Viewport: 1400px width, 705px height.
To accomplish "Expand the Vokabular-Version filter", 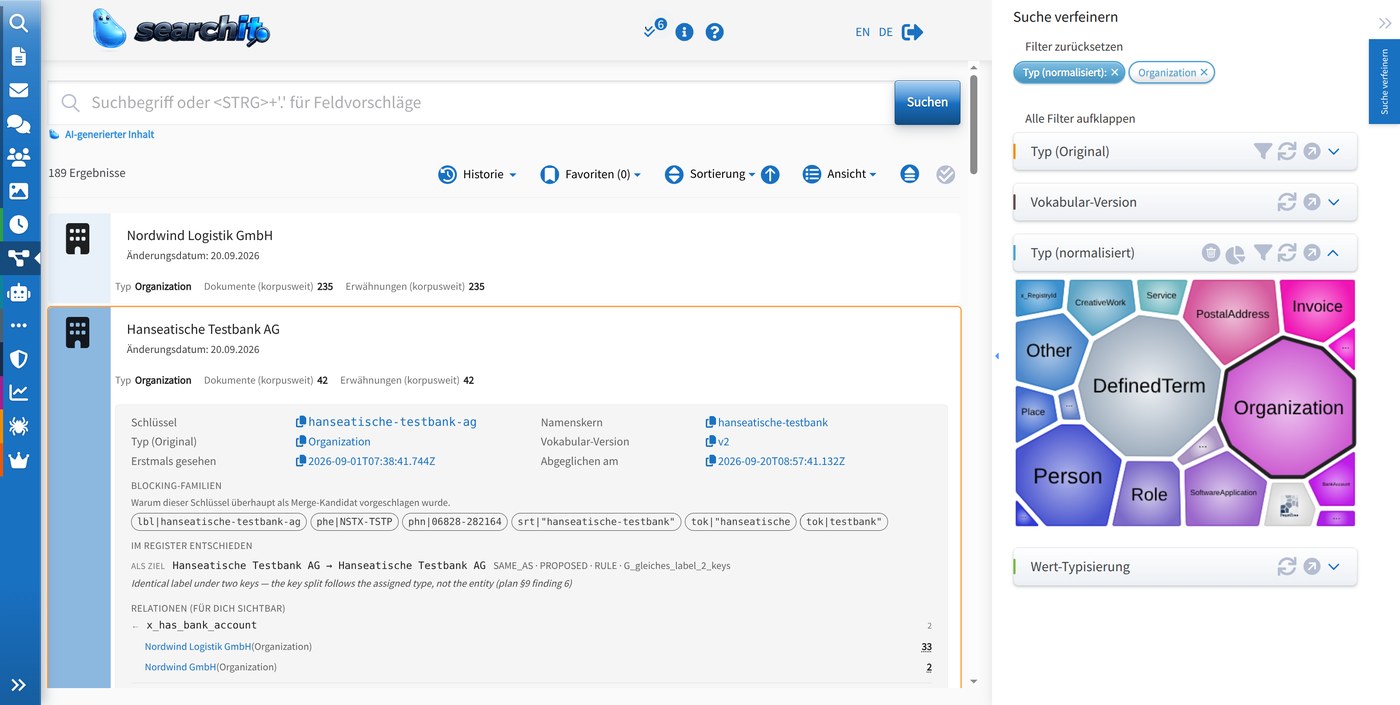I will tap(1333, 202).
